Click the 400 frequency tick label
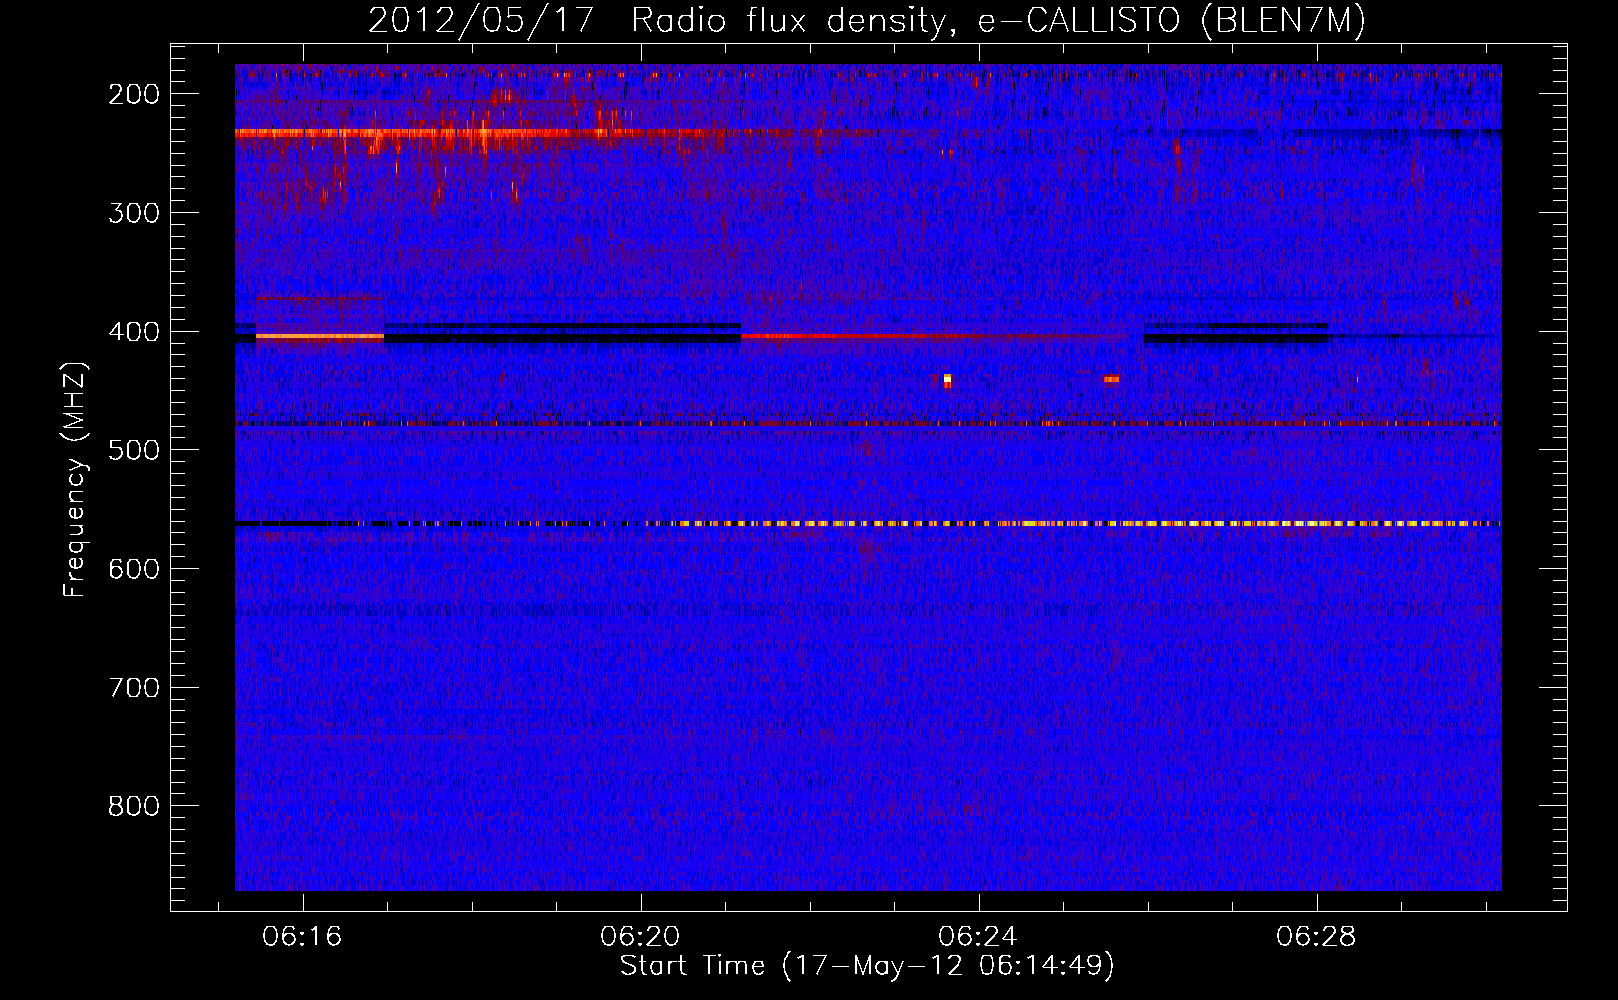Image resolution: width=1618 pixels, height=1000 pixels. pos(134,332)
